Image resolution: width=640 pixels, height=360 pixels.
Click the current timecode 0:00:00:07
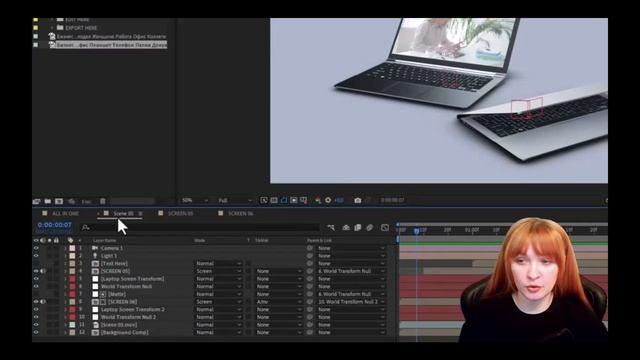pyautogui.click(x=54, y=225)
